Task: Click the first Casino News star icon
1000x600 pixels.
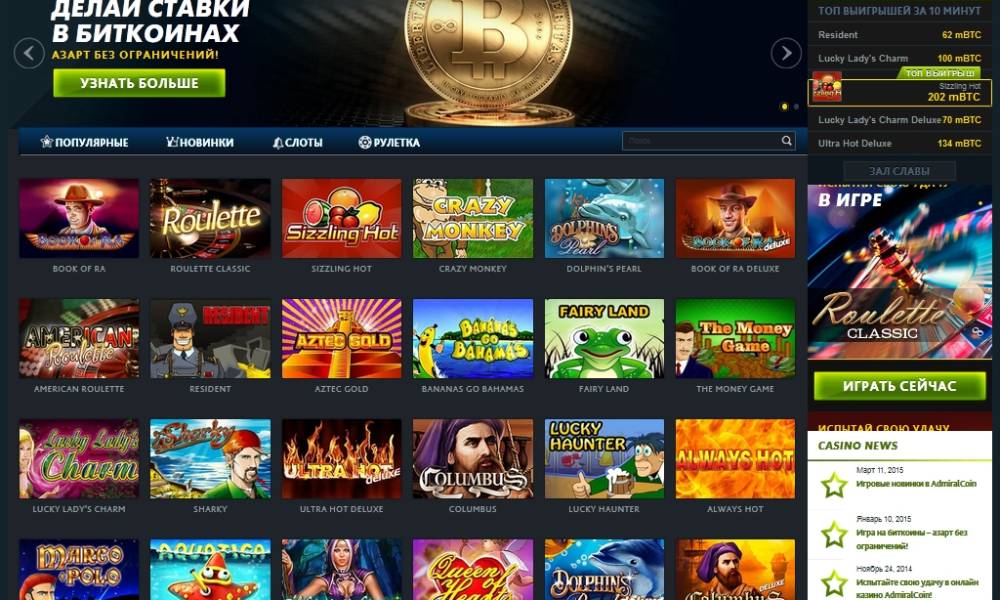Action: (834, 485)
